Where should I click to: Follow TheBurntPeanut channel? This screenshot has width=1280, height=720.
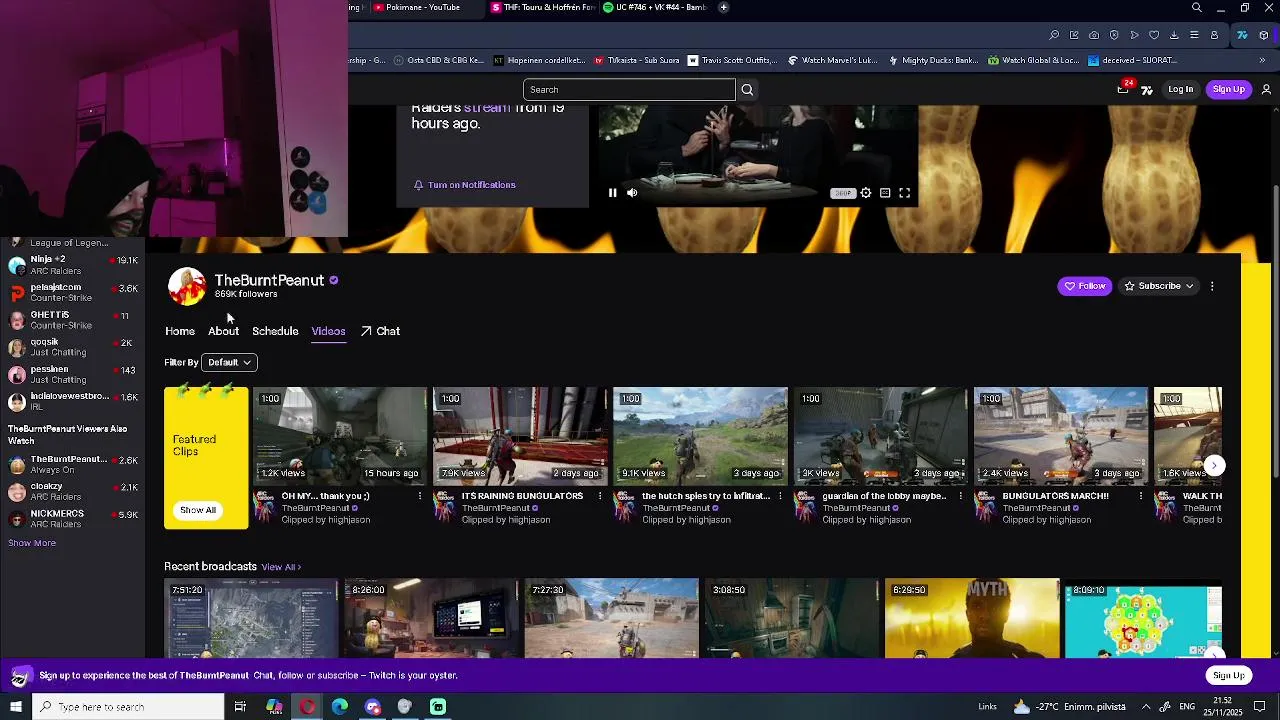(x=1085, y=286)
